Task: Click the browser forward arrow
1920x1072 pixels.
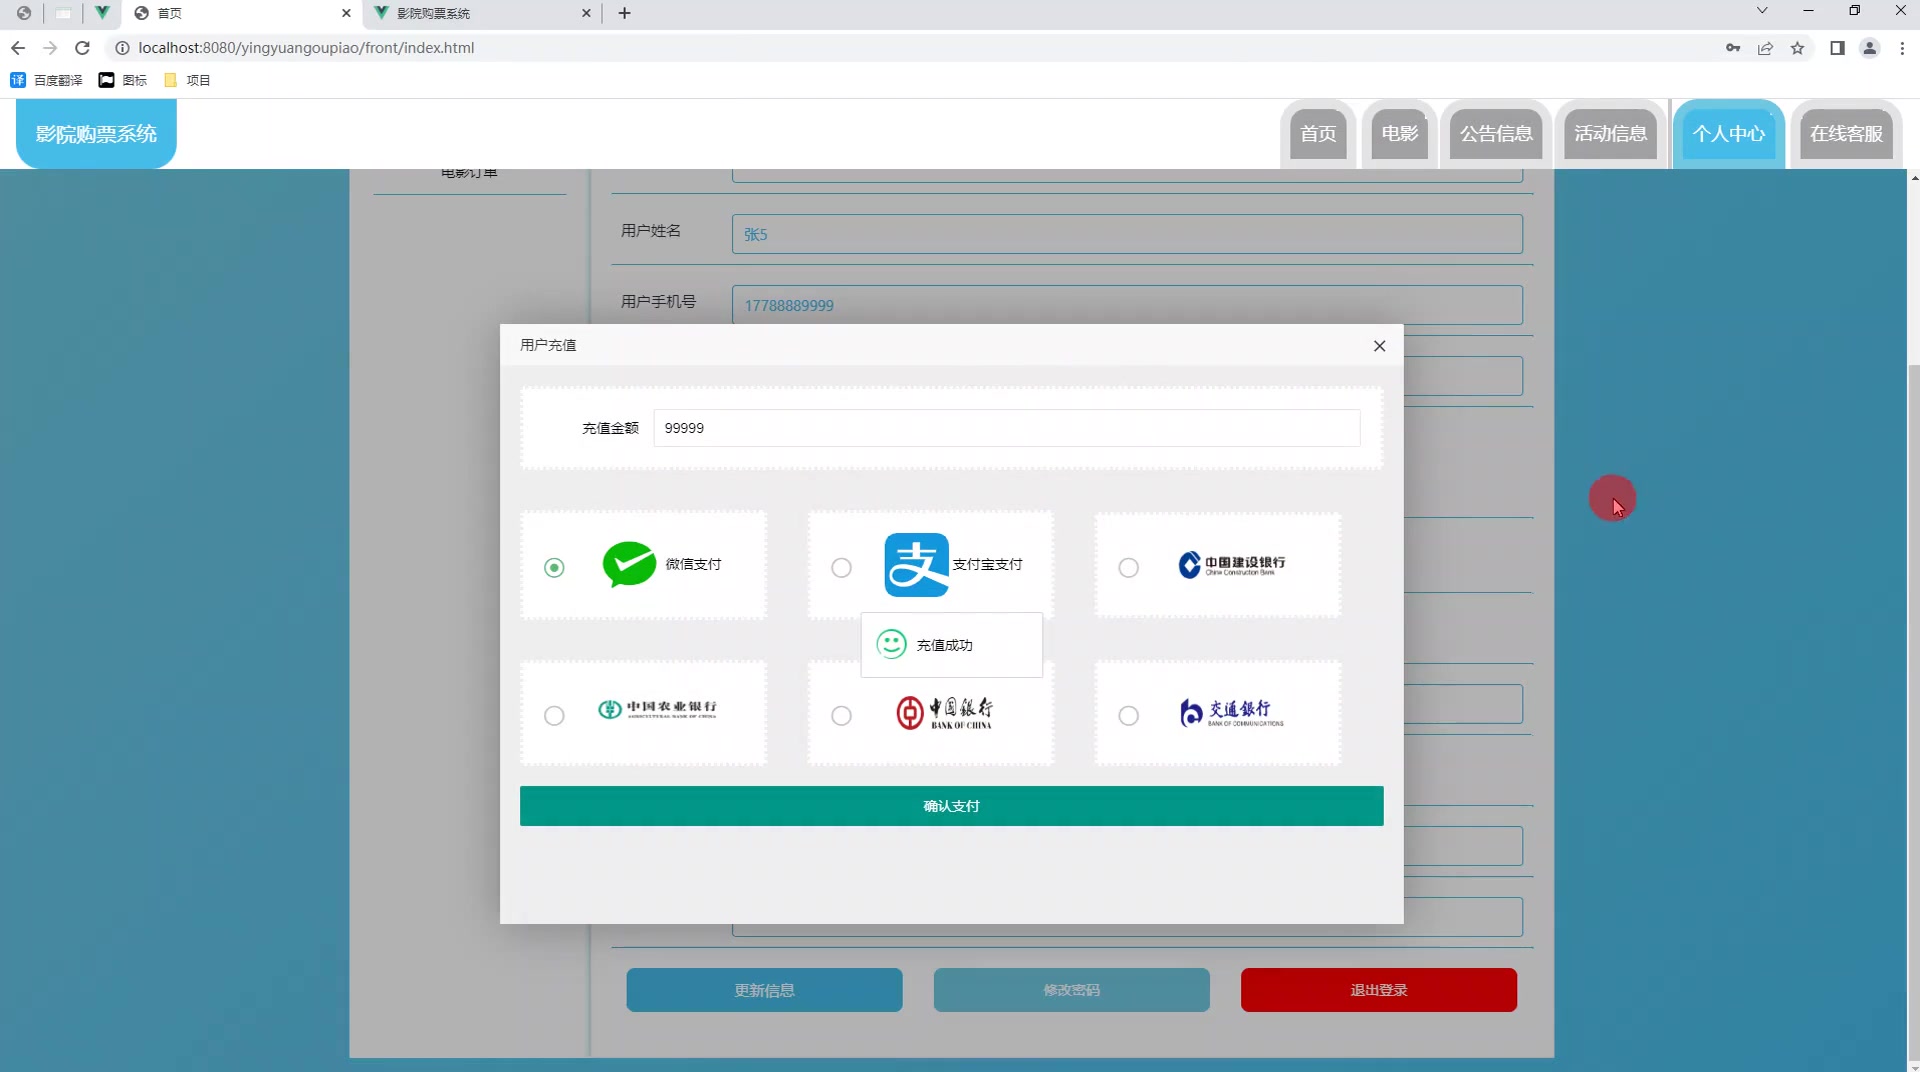Action: click(x=50, y=48)
